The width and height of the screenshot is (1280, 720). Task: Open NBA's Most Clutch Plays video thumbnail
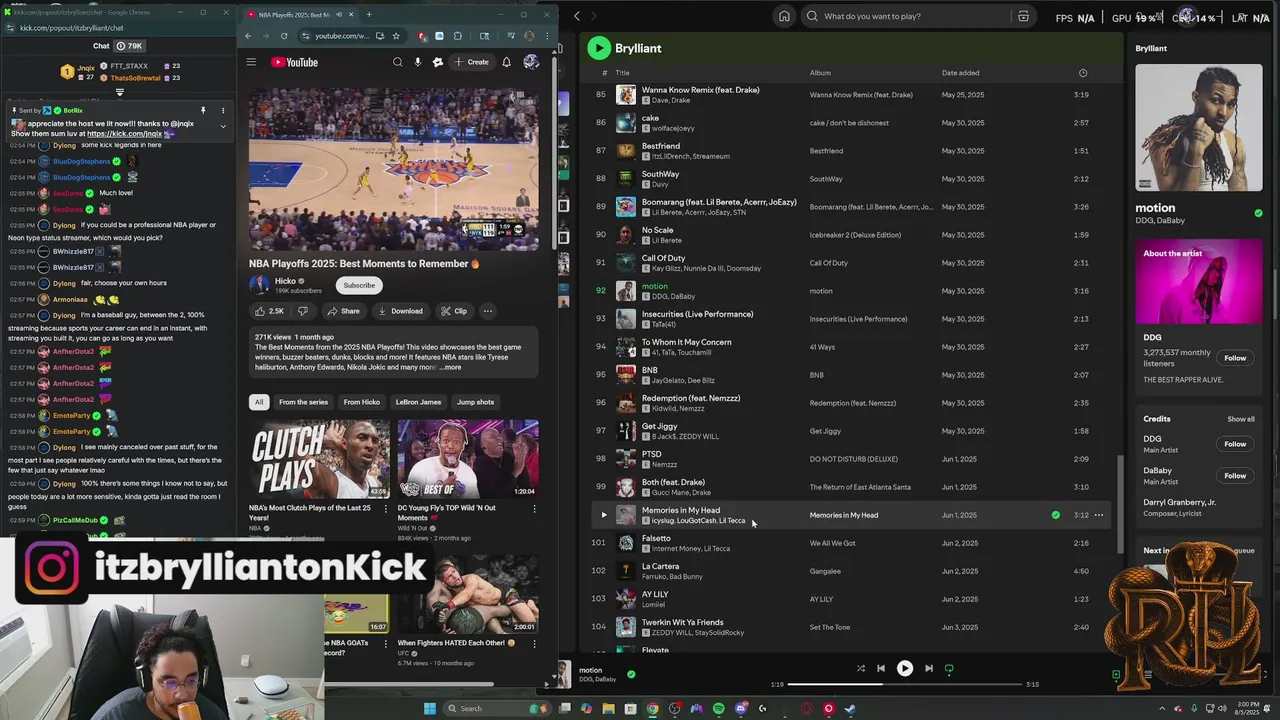coord(320,459)
